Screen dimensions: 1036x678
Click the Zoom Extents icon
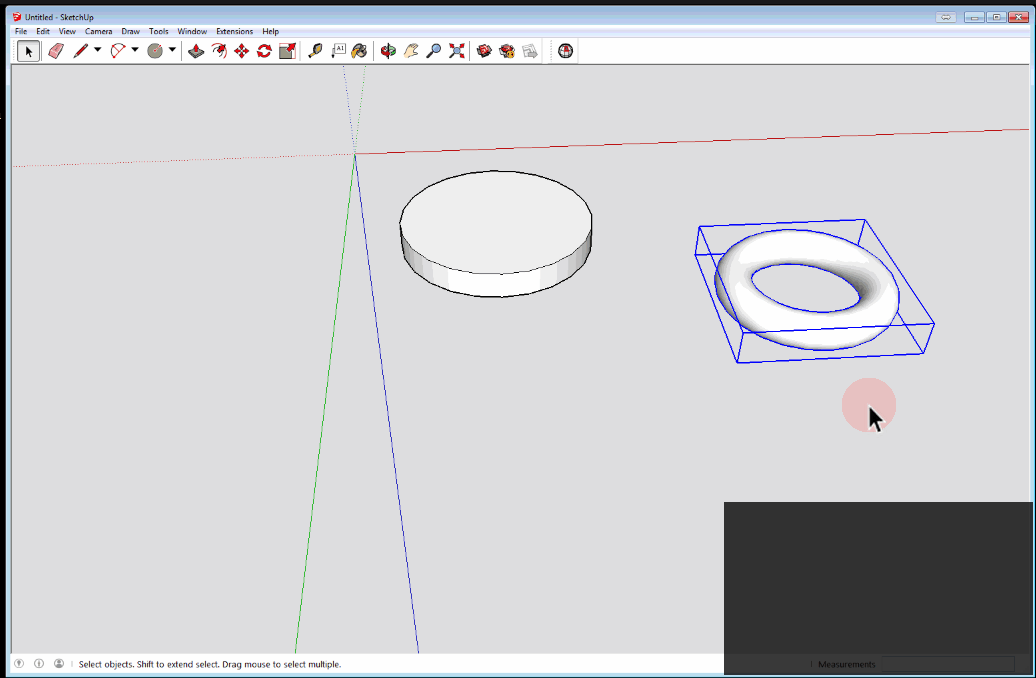(457, 51)
